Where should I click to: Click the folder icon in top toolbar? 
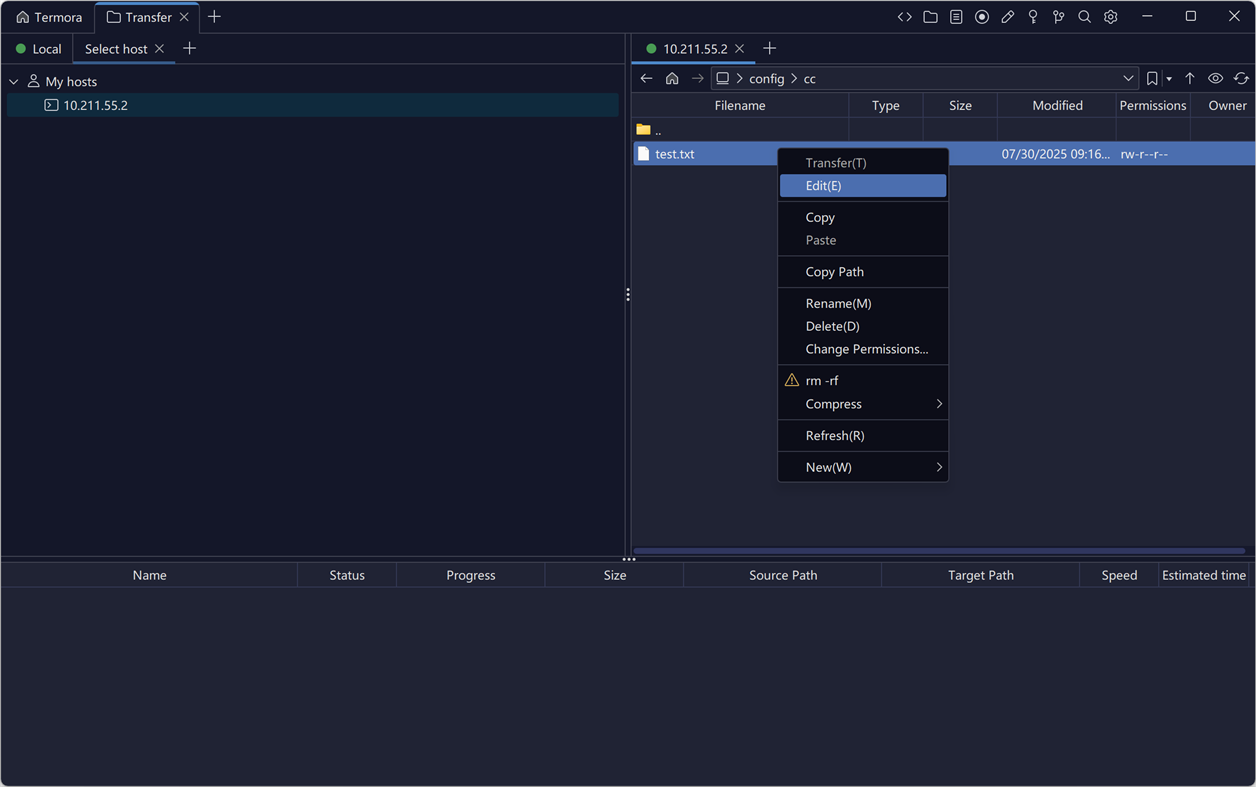point(931,17)
